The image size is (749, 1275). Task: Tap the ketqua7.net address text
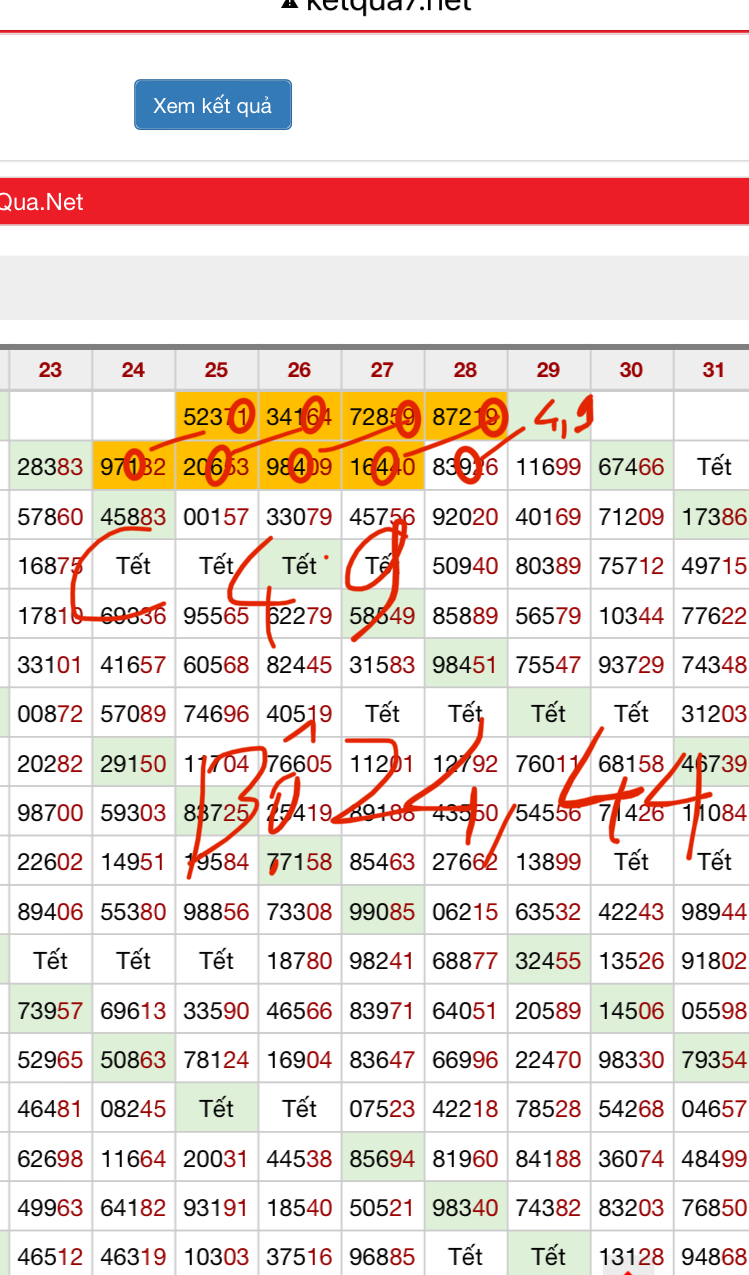point(388,5)
